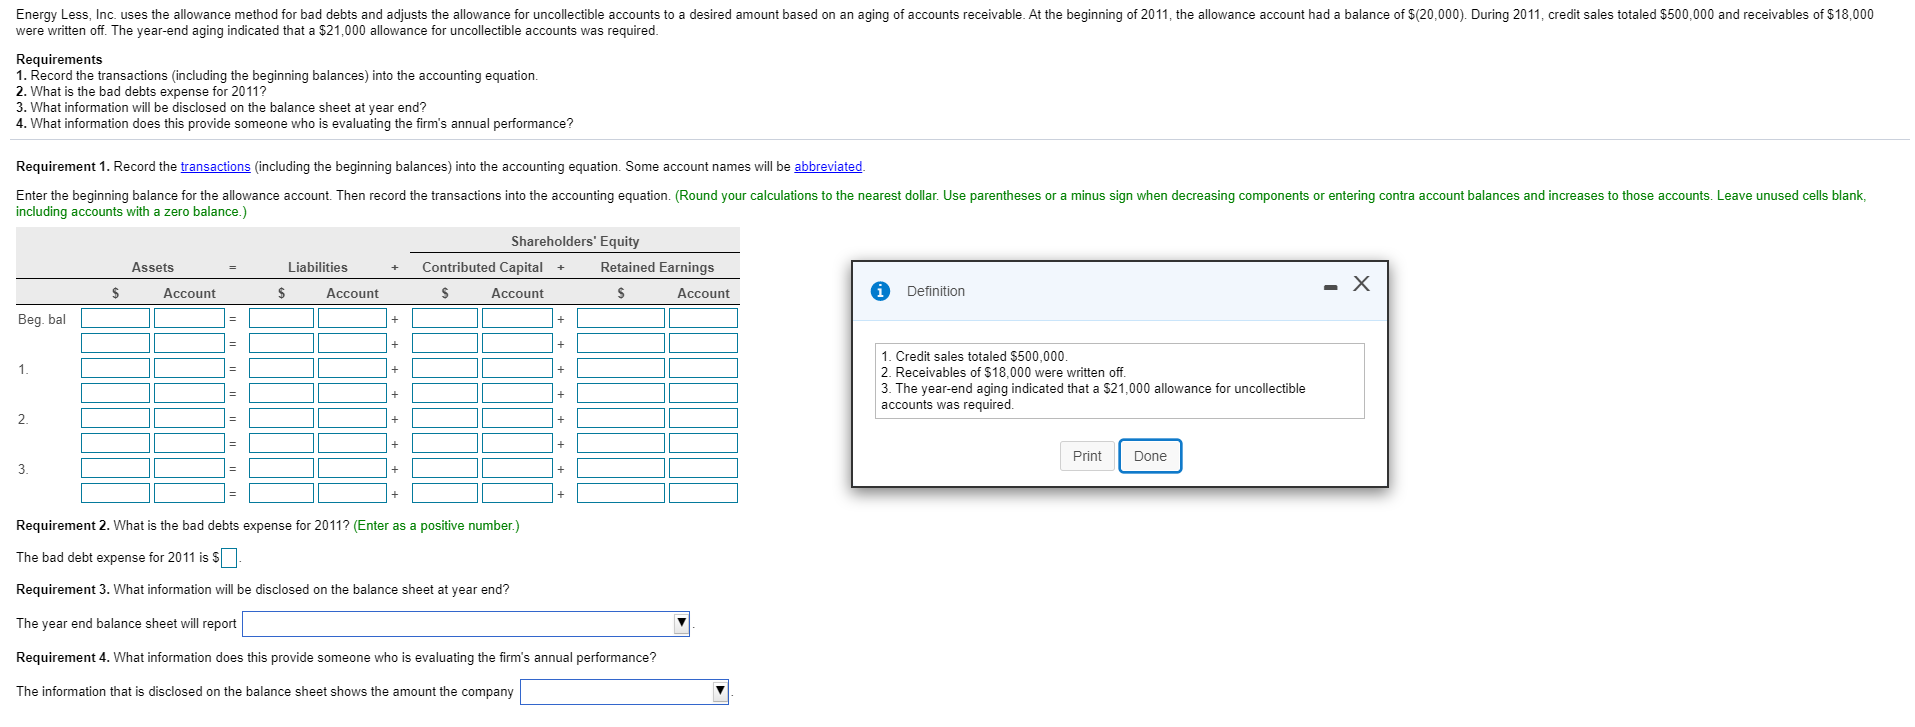Screen dimensions: 1915x727
Task: Focus the Liabilities dollar cell in row 2.
Action: pyautogui.click(x=281, y=418)
